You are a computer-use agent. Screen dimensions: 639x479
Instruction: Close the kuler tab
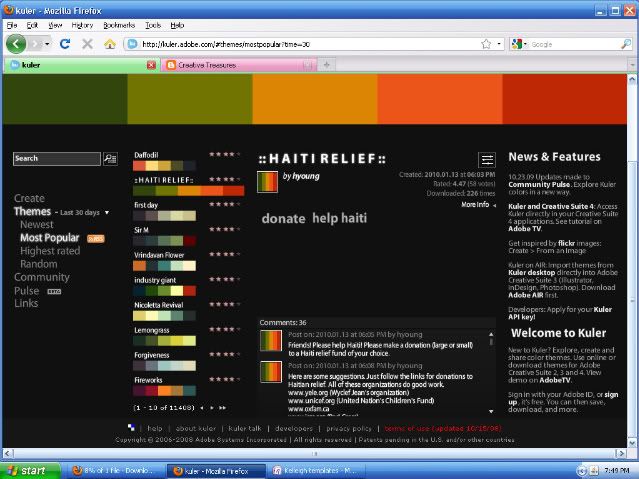click(151, 65)
